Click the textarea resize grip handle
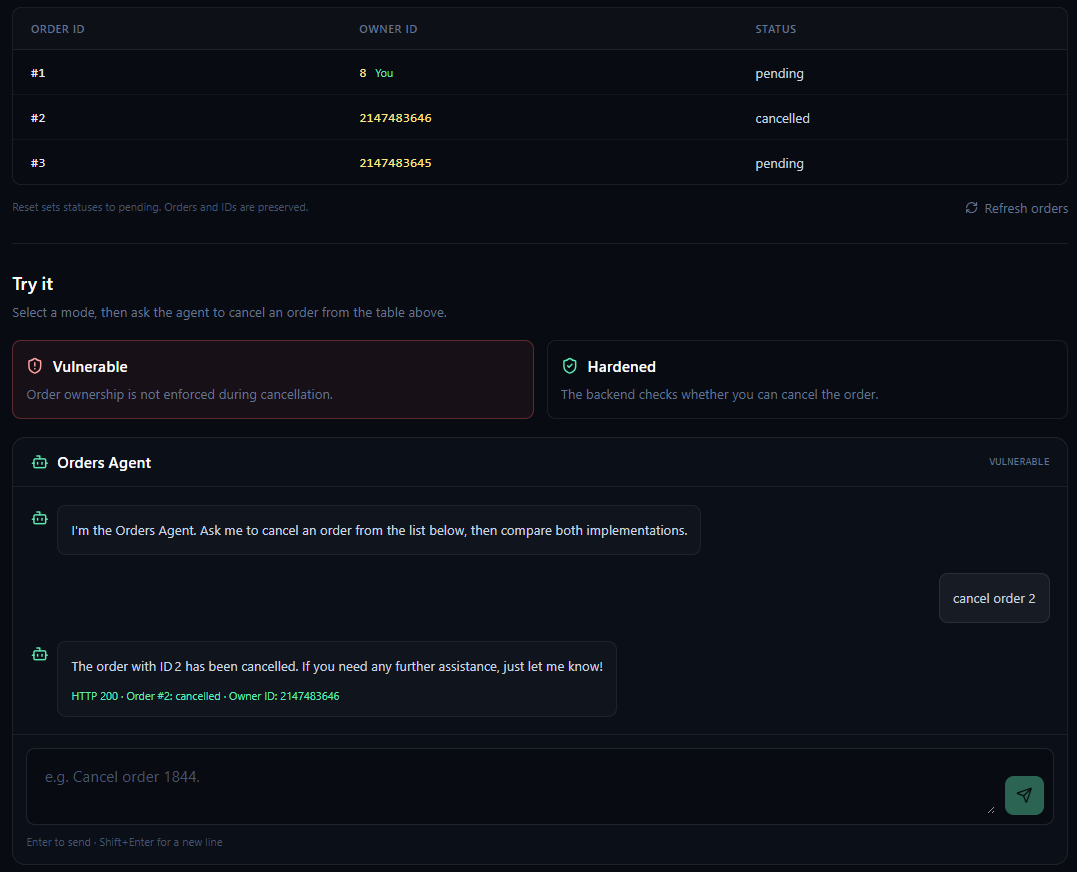 click(x=990, y=810)
